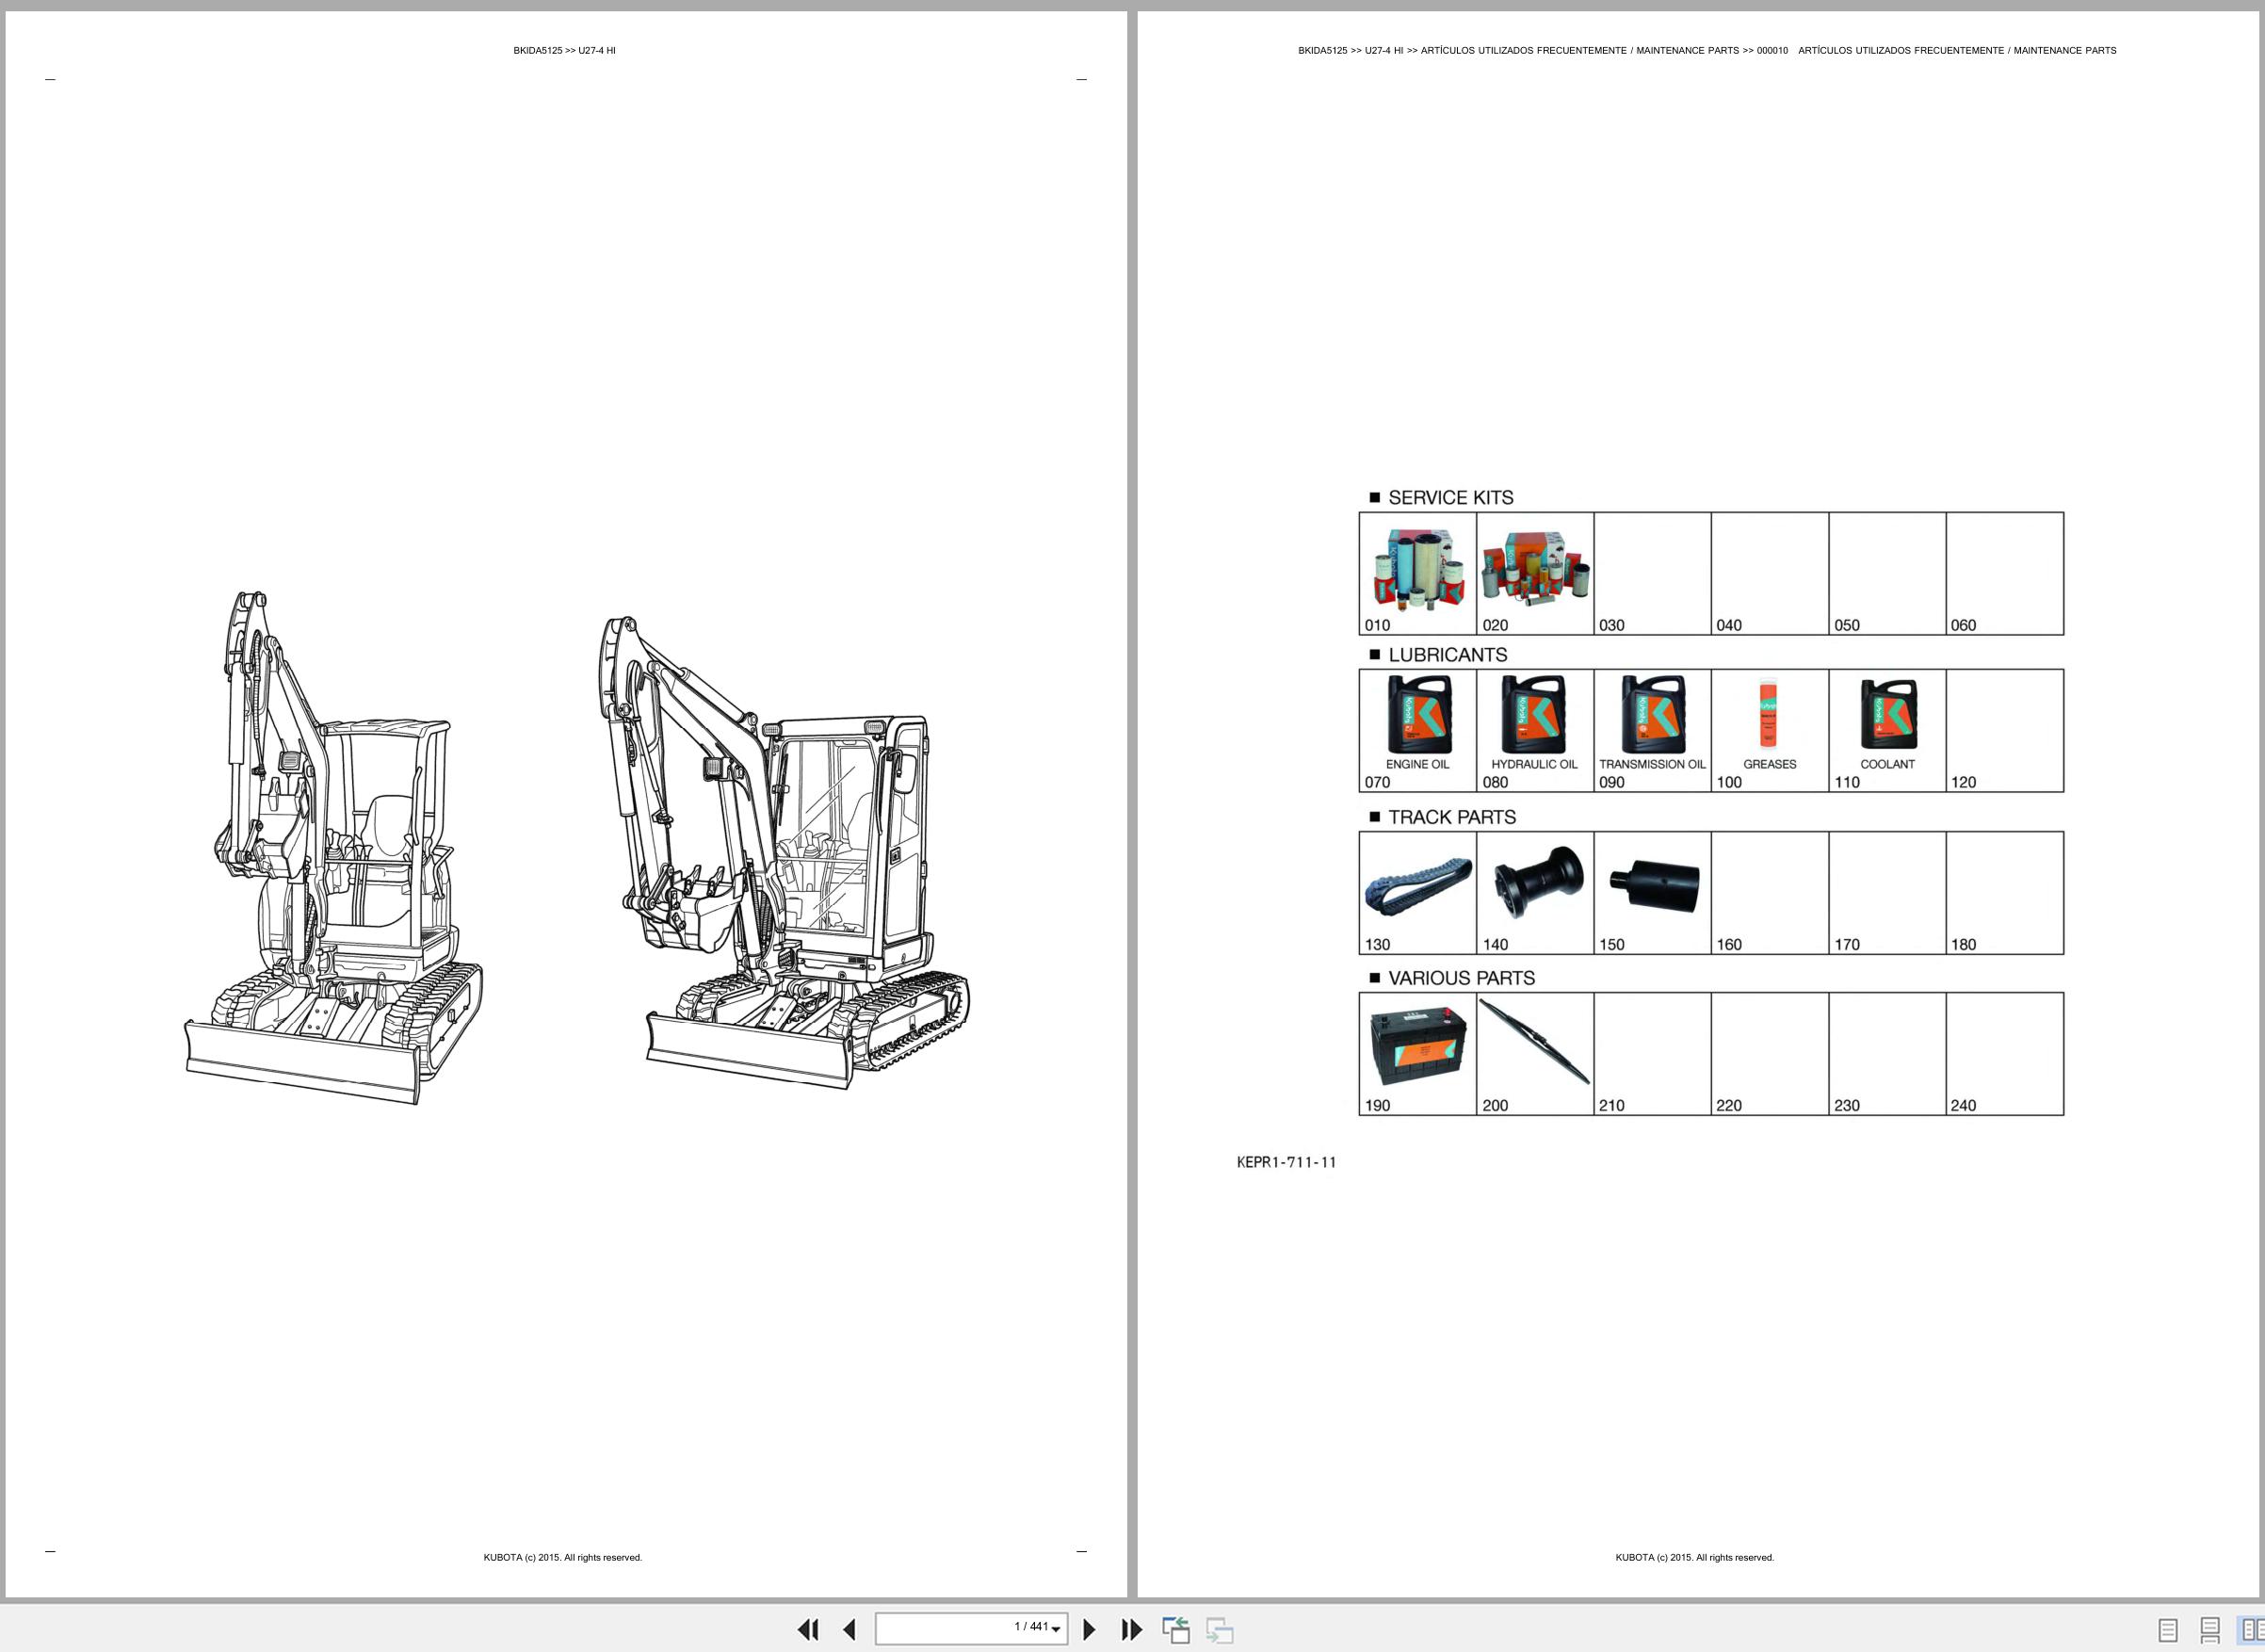
Task: Go to the previous page
Action: coord(849,1629)
